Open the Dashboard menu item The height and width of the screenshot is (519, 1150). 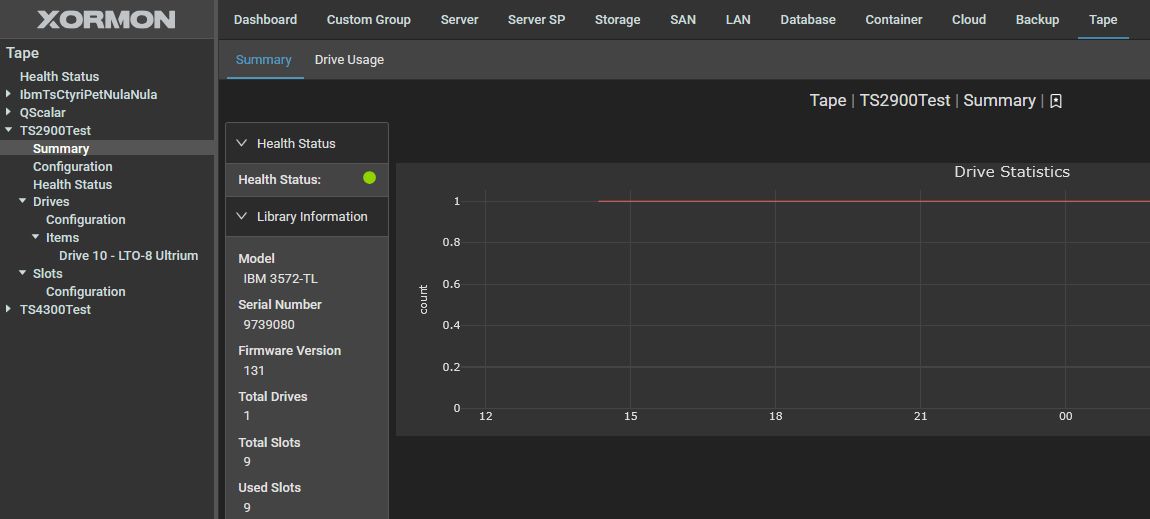click(265, 20)
